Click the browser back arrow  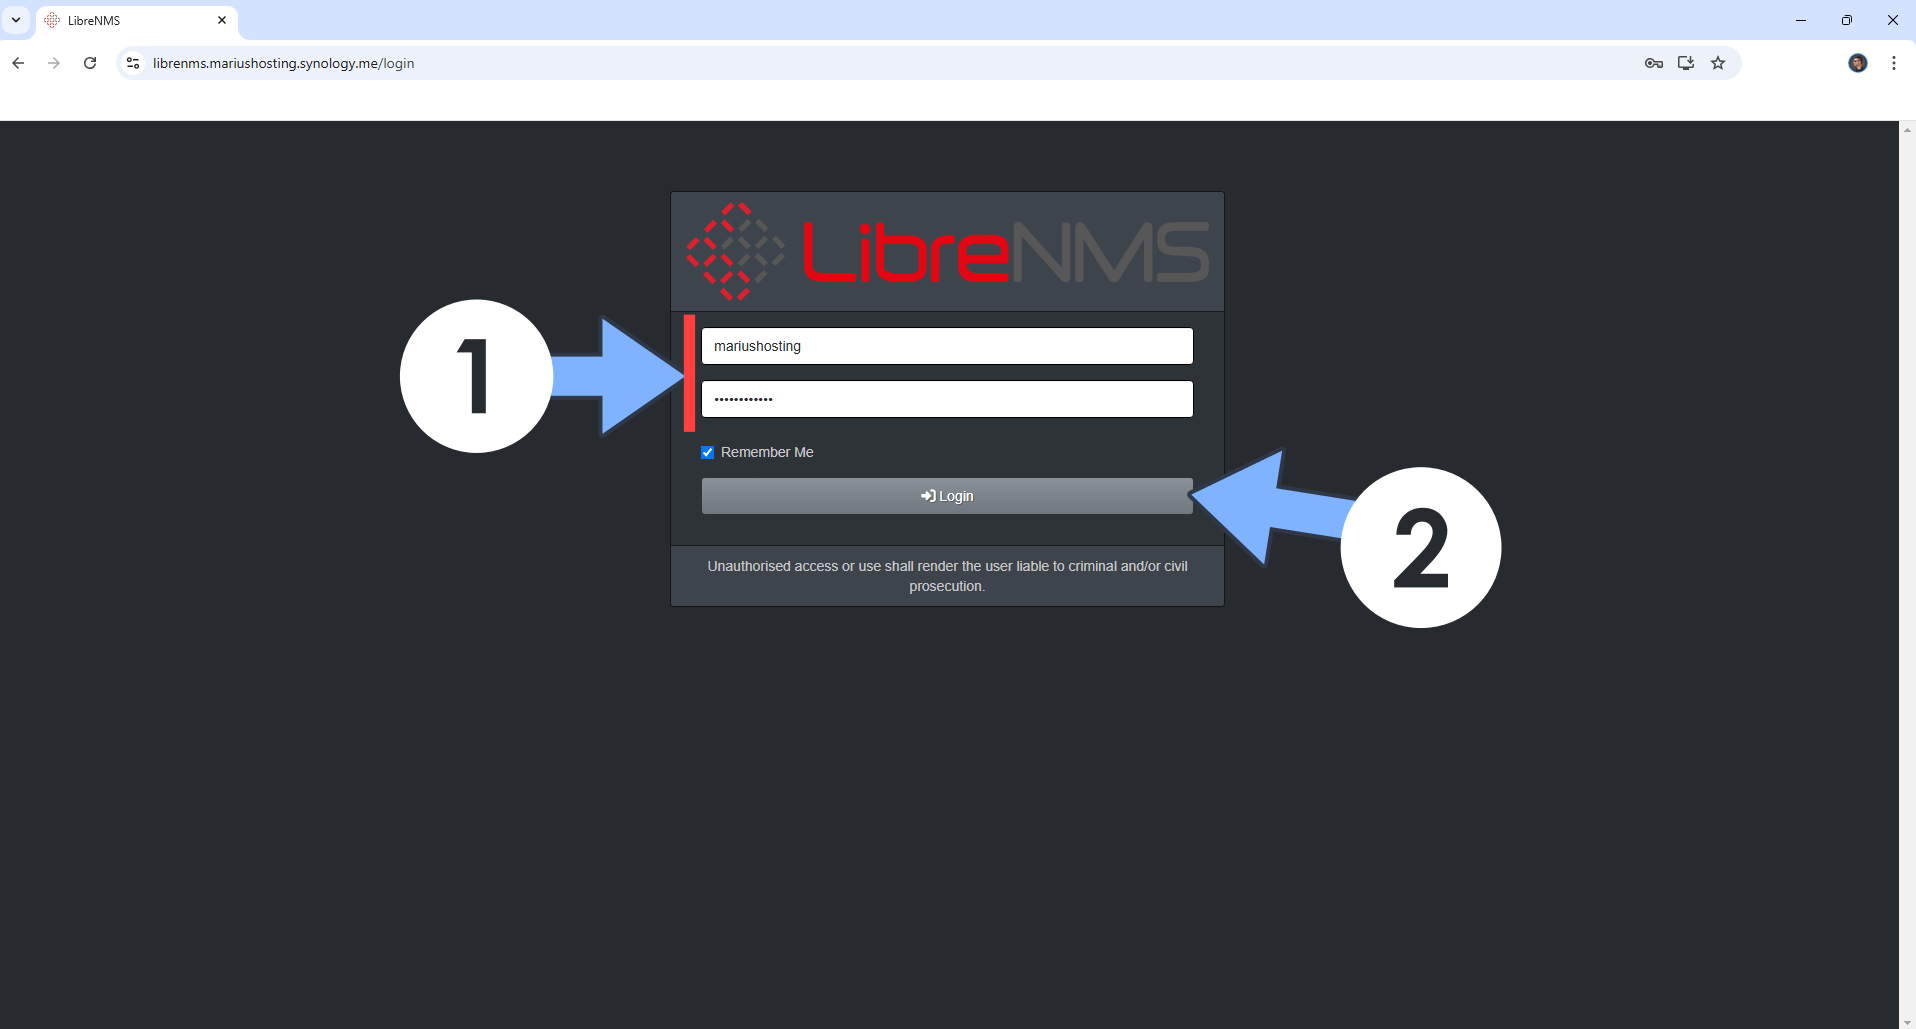(x=18, y=63)
